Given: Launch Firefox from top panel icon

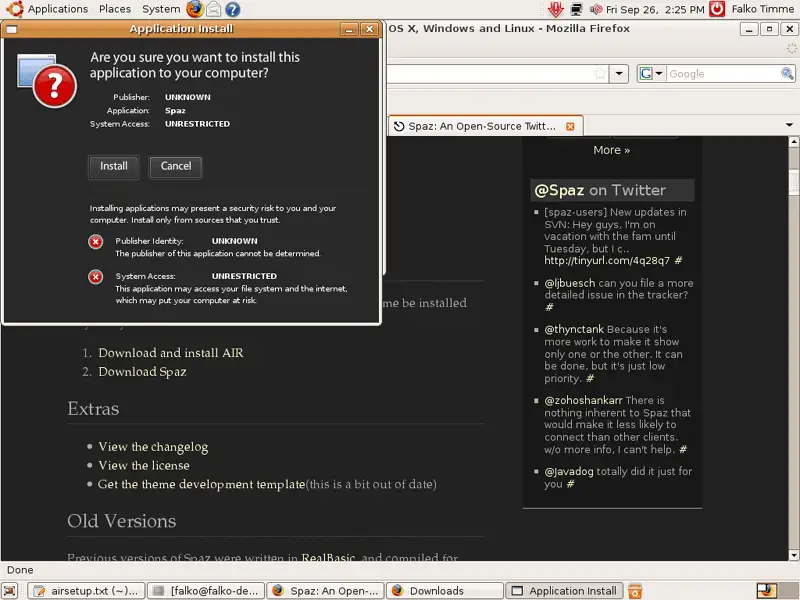Looking at the screenshot, I should click(x=194, y=9).
